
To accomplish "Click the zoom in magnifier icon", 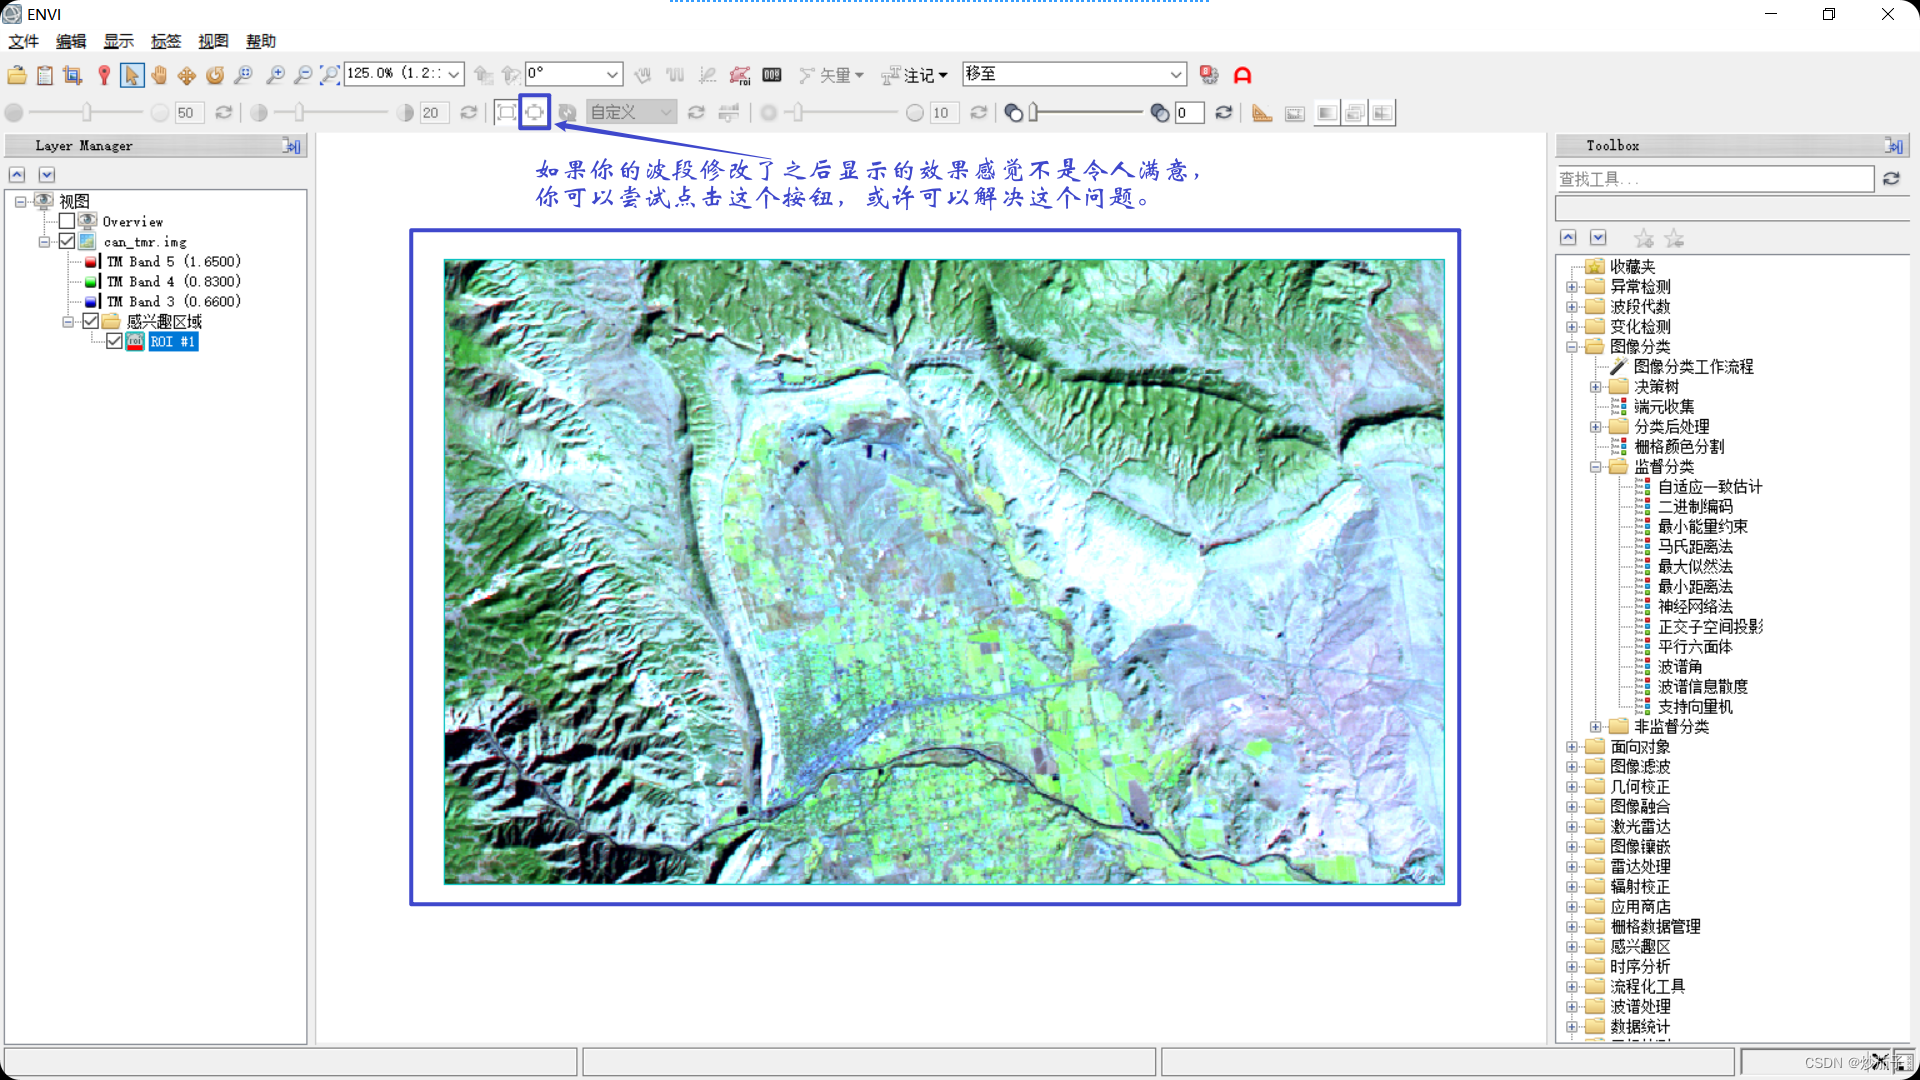I will (275, 75).
